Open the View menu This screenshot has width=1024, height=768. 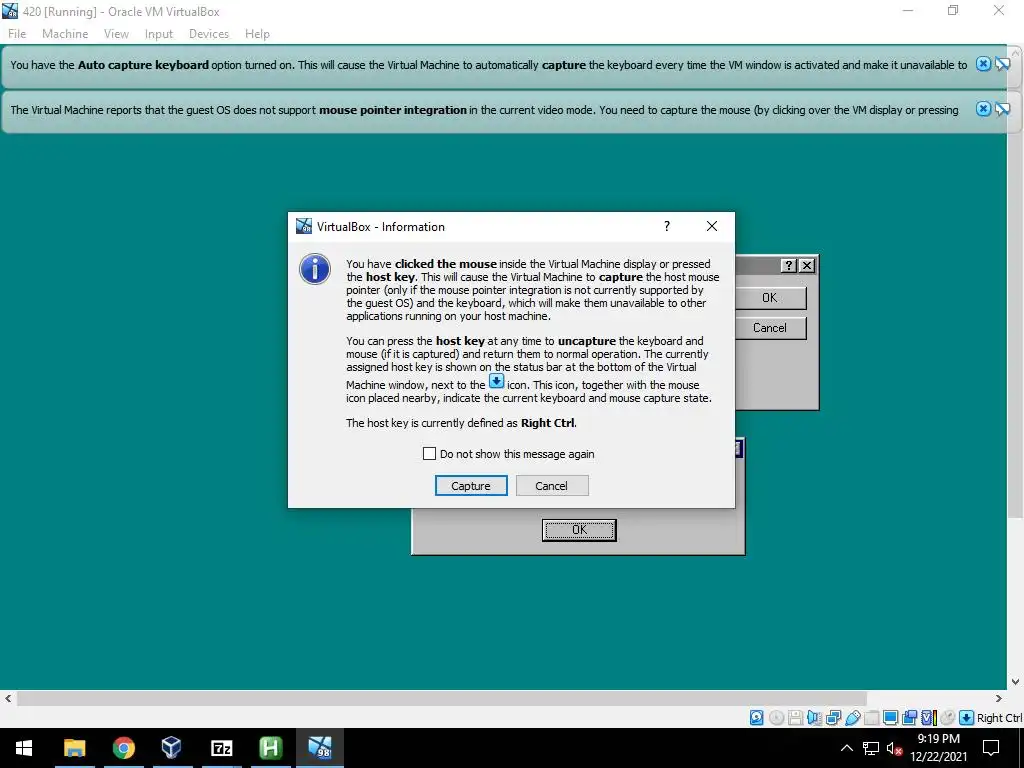point(116,34)
